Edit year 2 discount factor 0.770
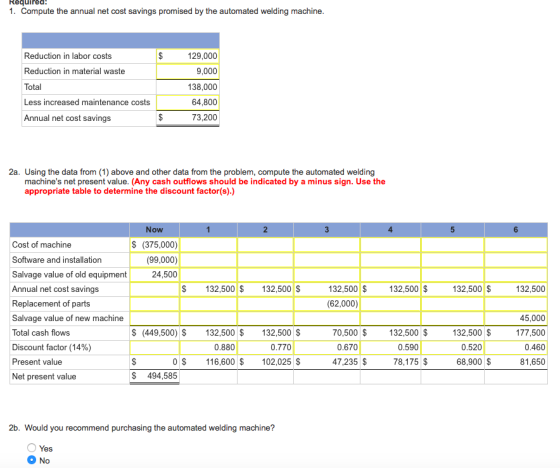 pyautogui.click(x=265, y=347)
